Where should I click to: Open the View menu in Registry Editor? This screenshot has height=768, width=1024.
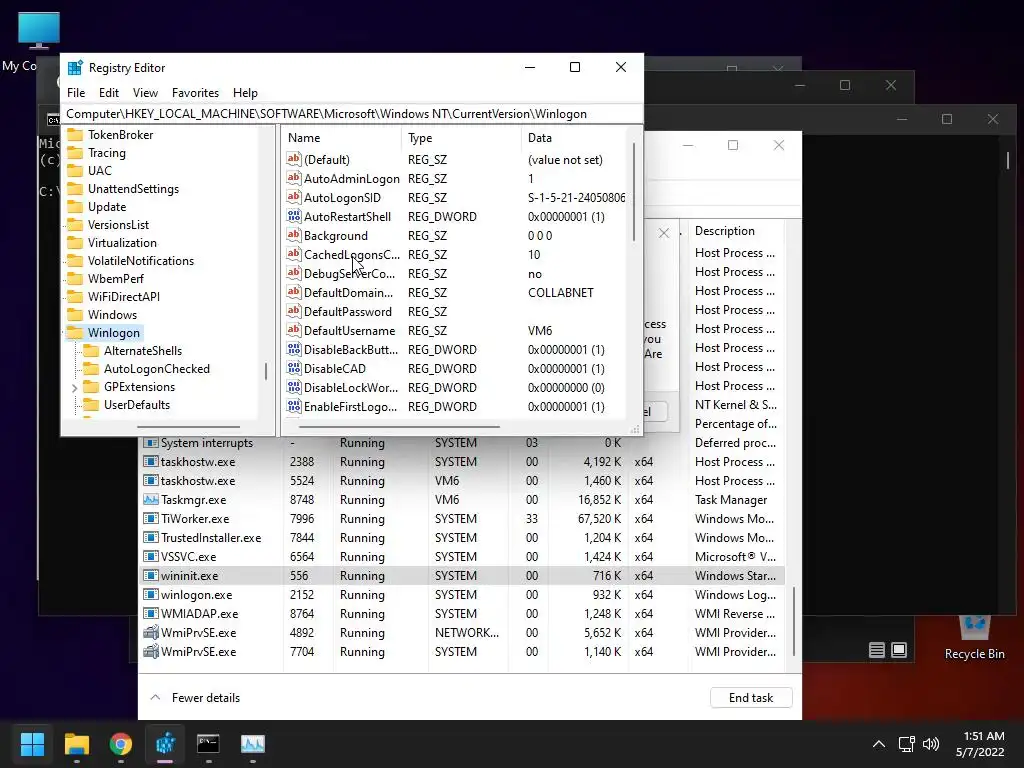point(145,93)
